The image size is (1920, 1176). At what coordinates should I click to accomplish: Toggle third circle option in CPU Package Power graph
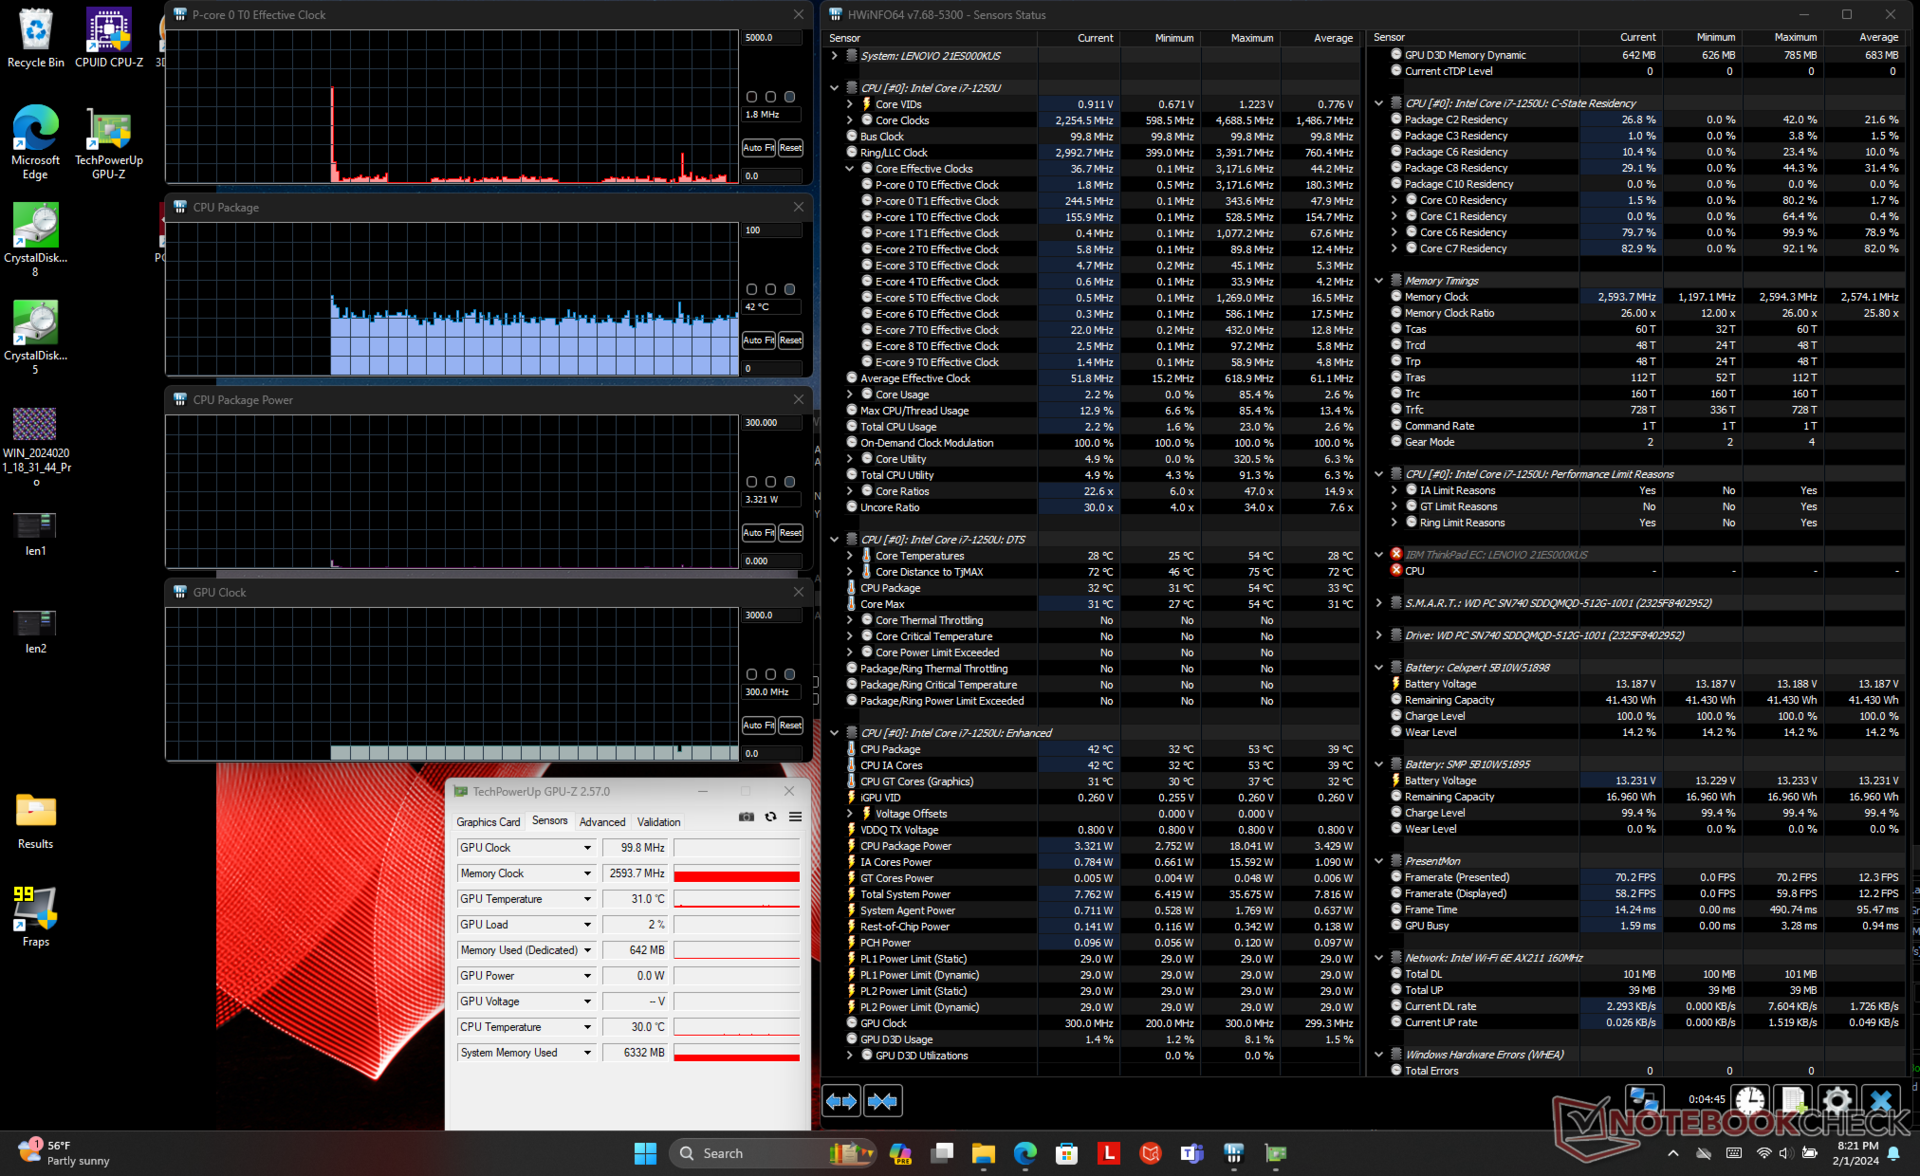click(790, 482)
